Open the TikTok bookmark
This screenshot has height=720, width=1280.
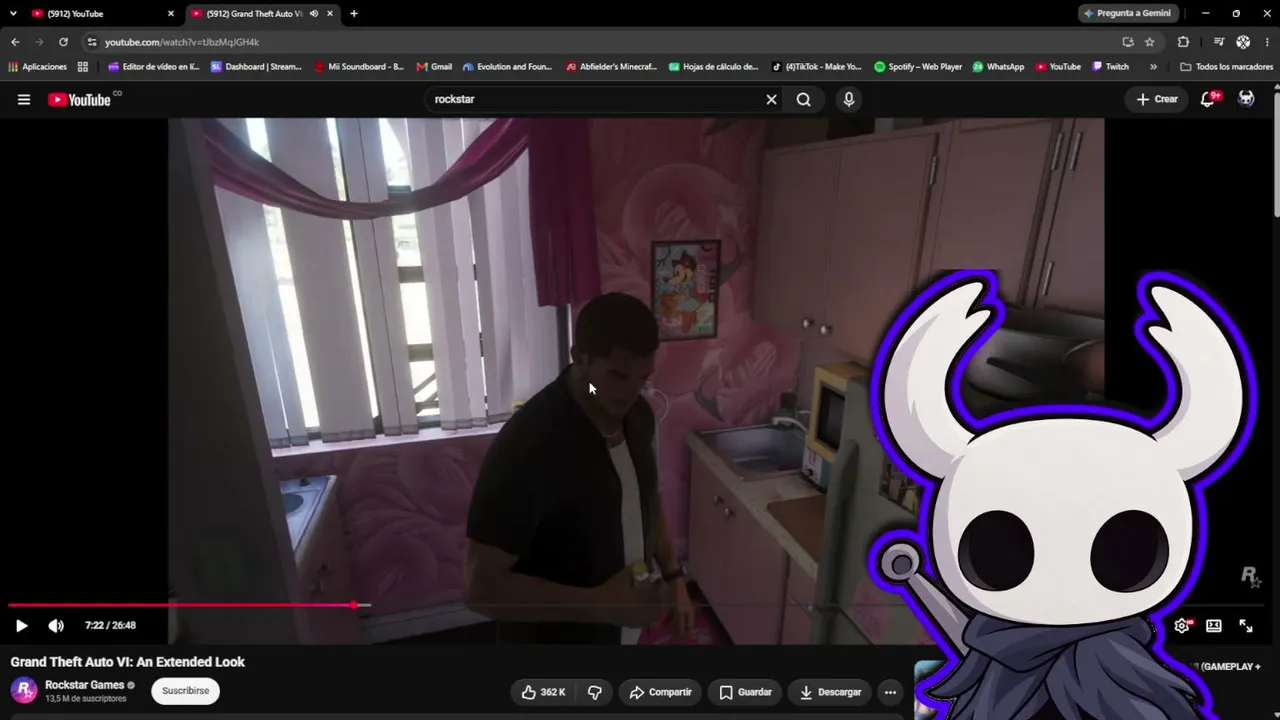coord(816,67)
